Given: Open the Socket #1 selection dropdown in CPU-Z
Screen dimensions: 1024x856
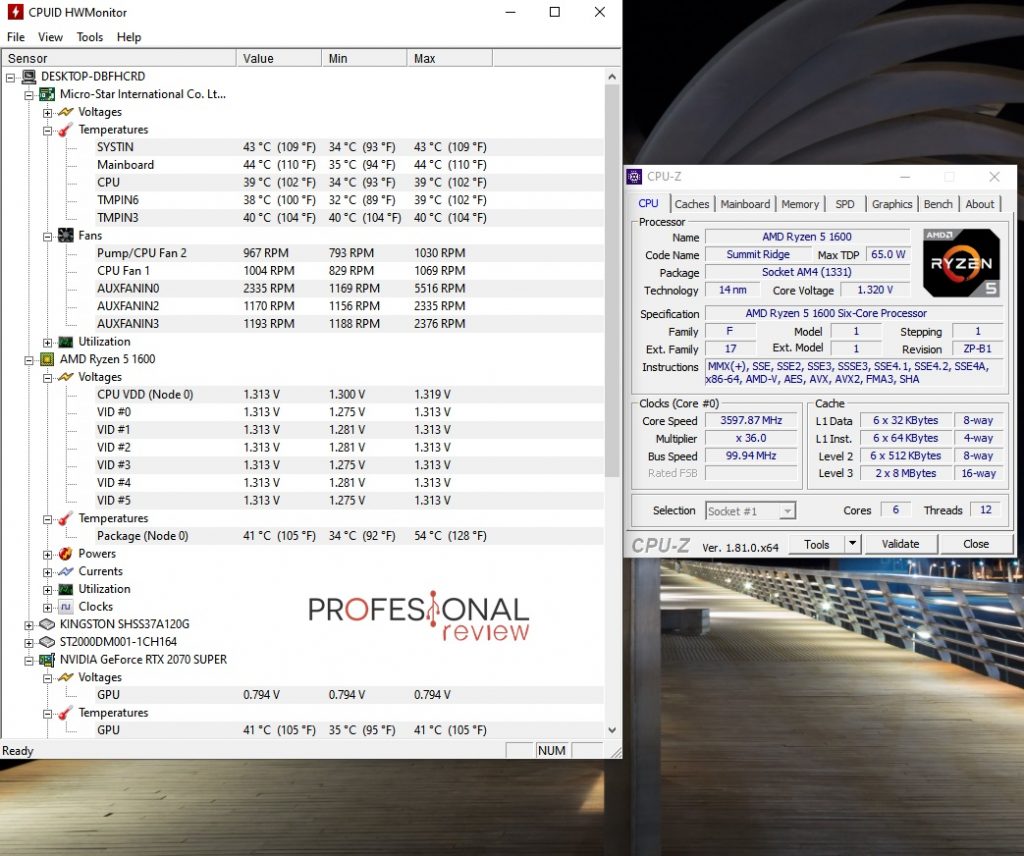Looking at the screenshot, I should tap(788, 511).
